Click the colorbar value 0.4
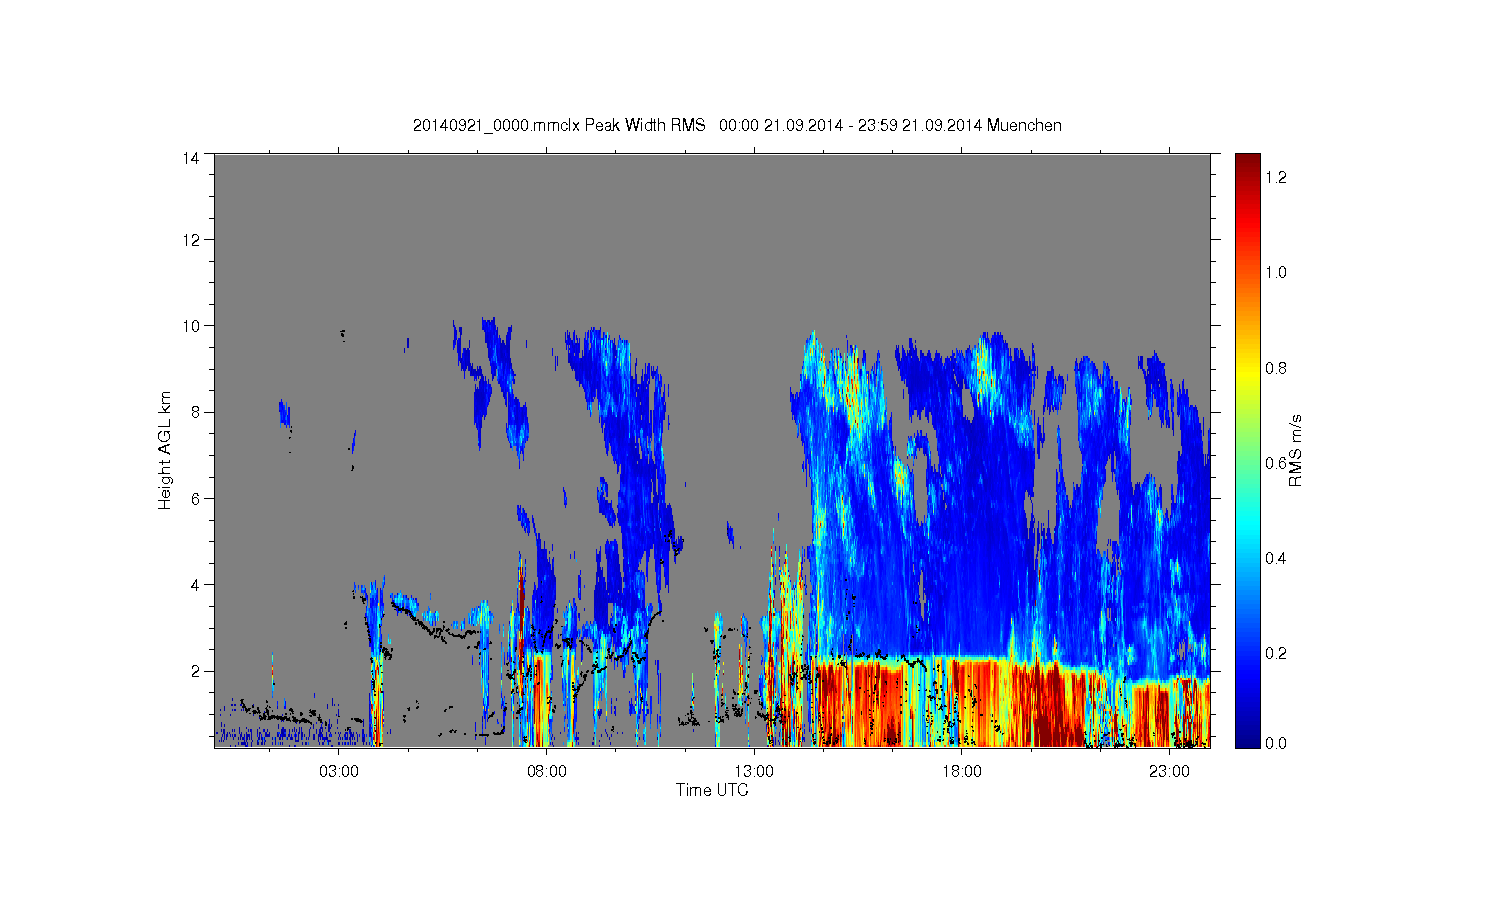The height and width of the screenshot is (900, 1500). tap(1276, 558)
